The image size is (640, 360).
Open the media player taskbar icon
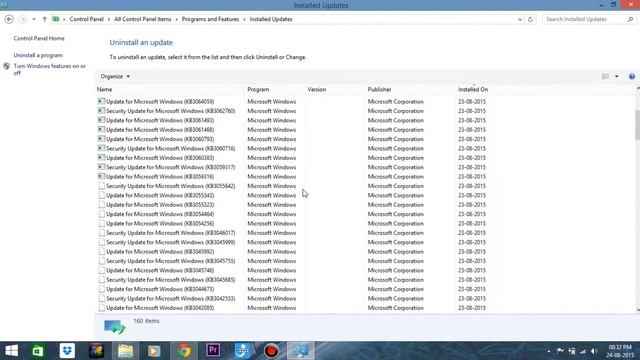pos(154,351)
